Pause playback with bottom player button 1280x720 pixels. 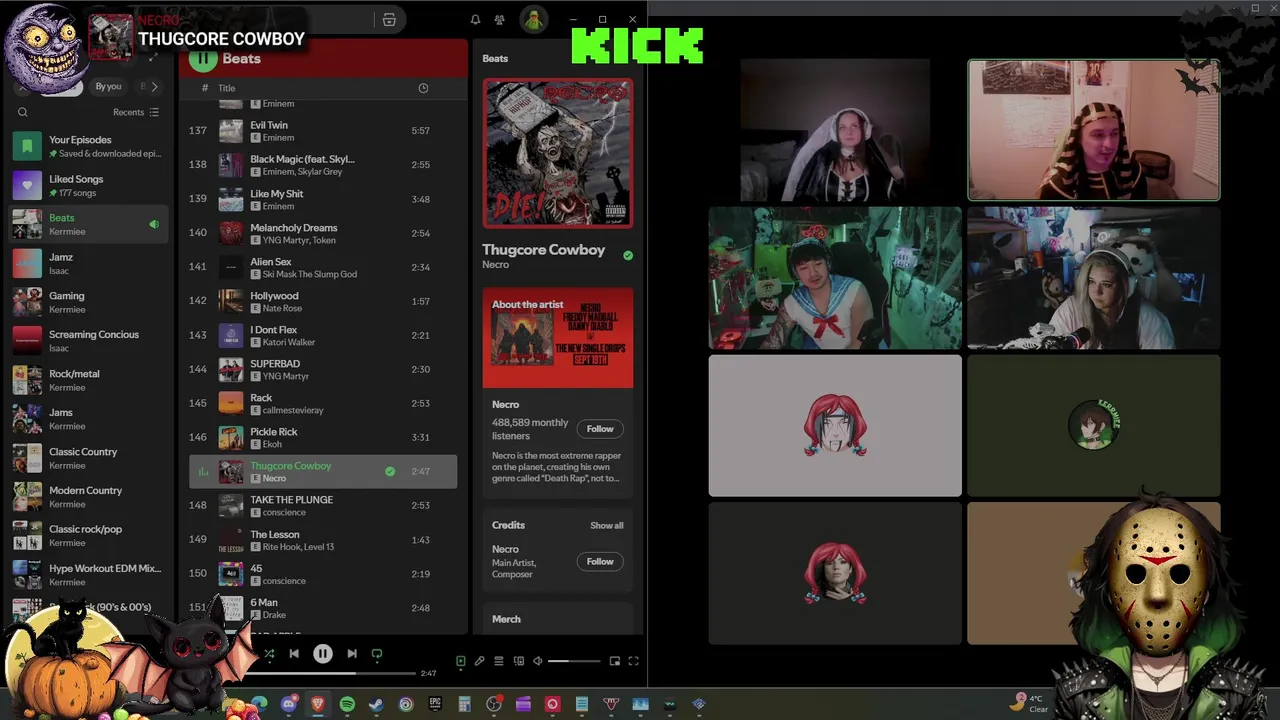[323, 654]
